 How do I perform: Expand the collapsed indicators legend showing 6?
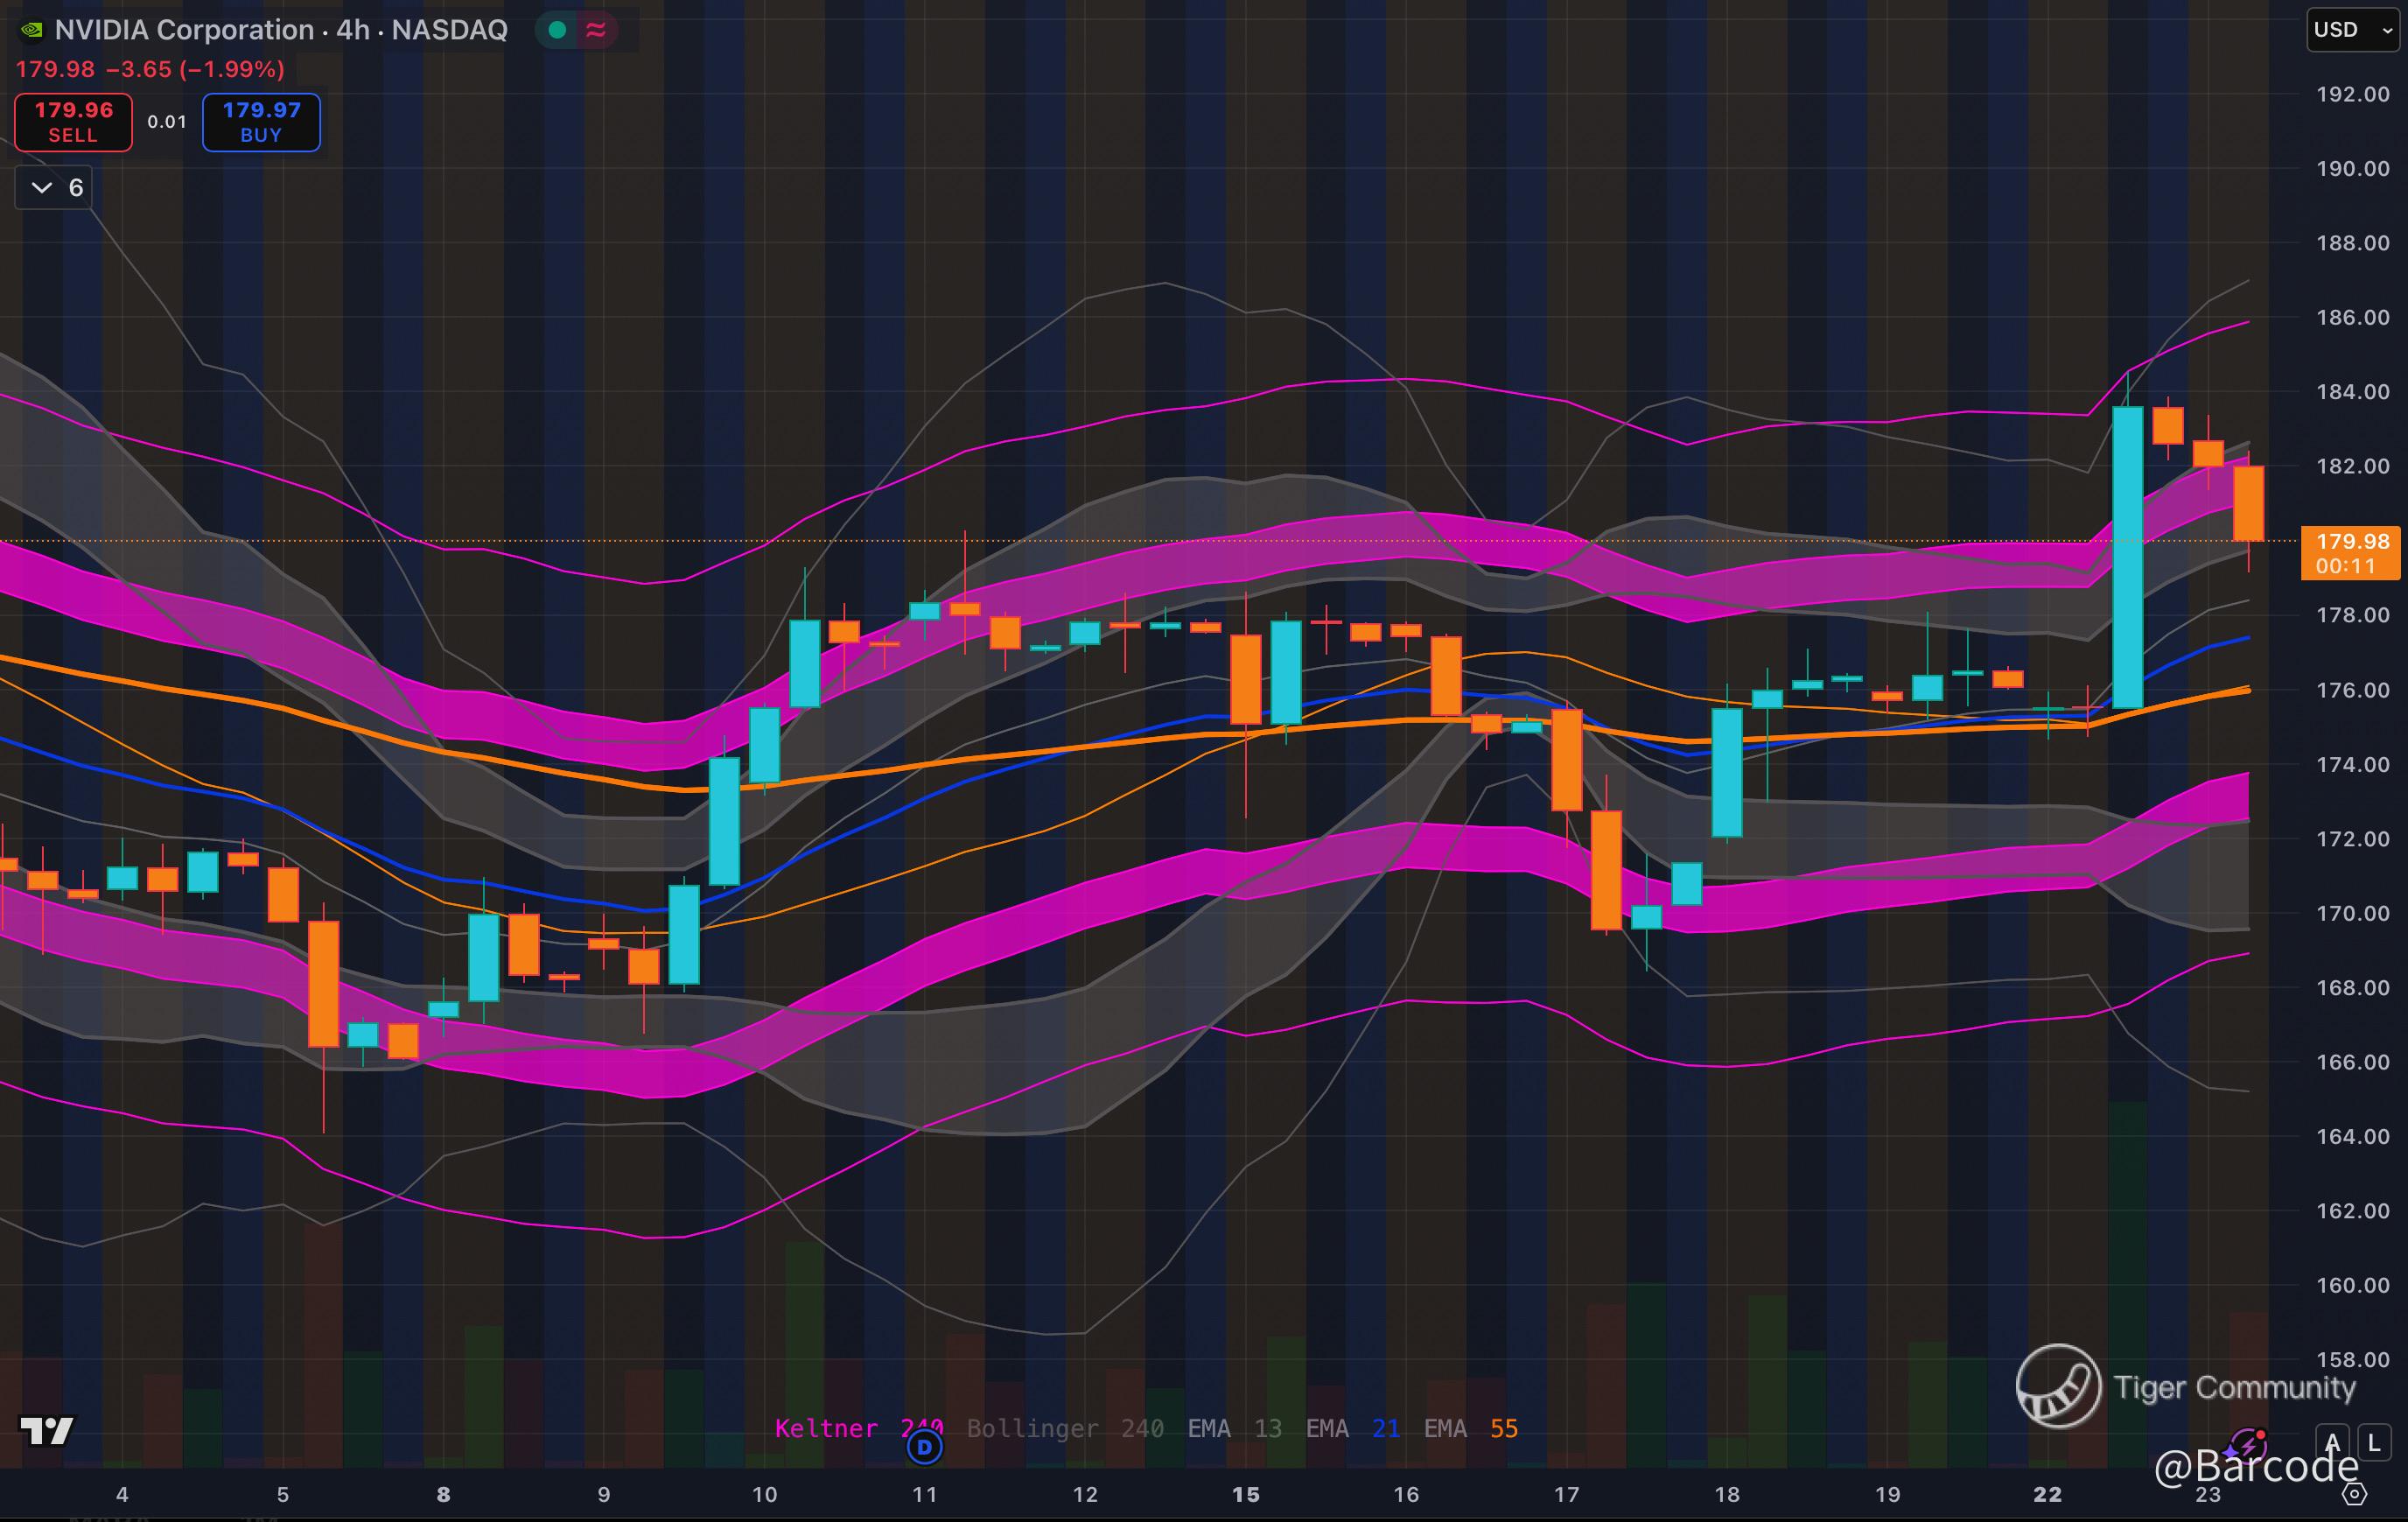(54, 187)
